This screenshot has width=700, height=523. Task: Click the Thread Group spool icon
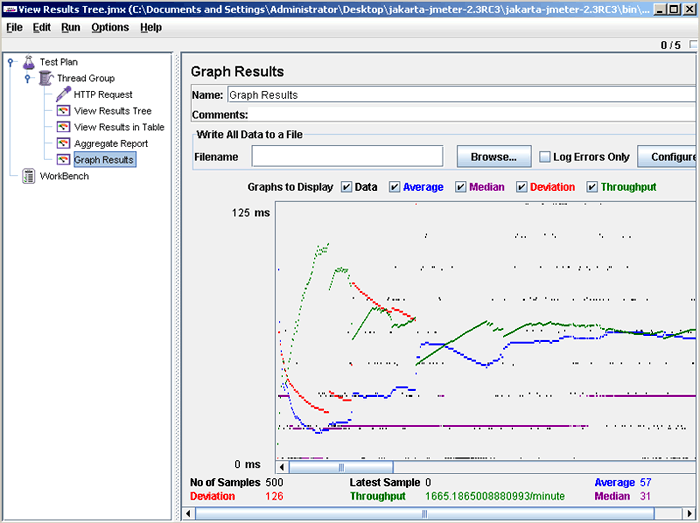click(x=46, y=78)
